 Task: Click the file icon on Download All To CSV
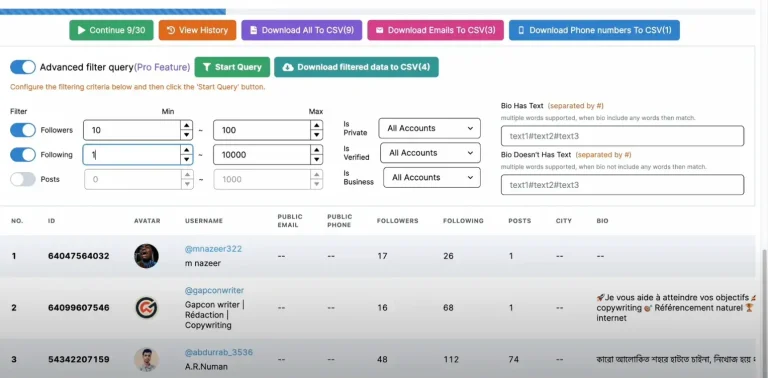point(253,30)
